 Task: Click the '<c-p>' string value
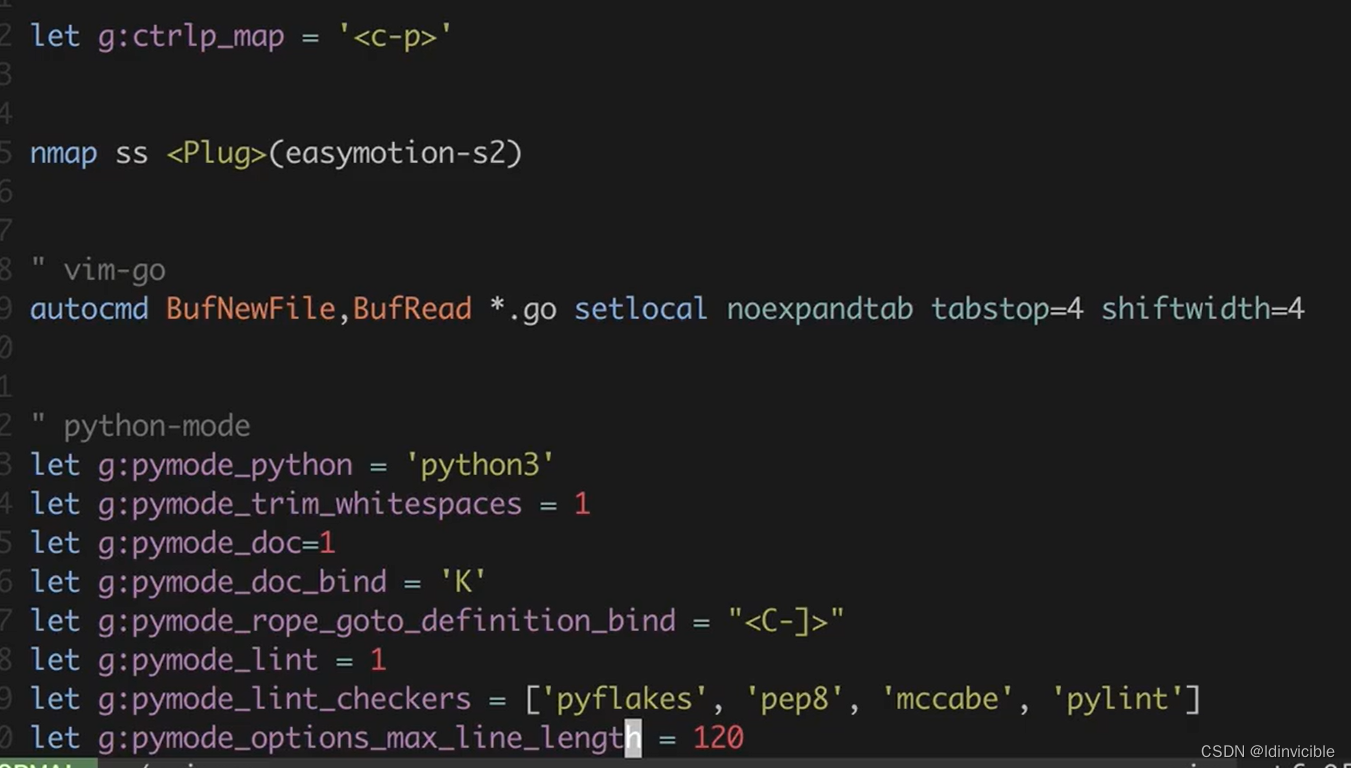[x=395, y=36]
